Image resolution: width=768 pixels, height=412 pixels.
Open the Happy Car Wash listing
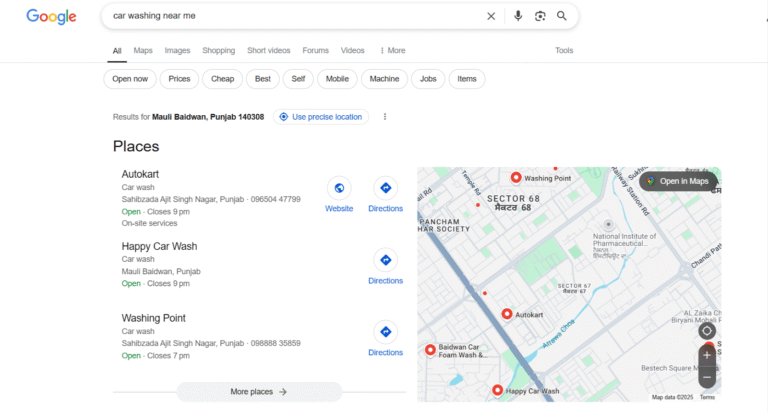tap(159, 246)
